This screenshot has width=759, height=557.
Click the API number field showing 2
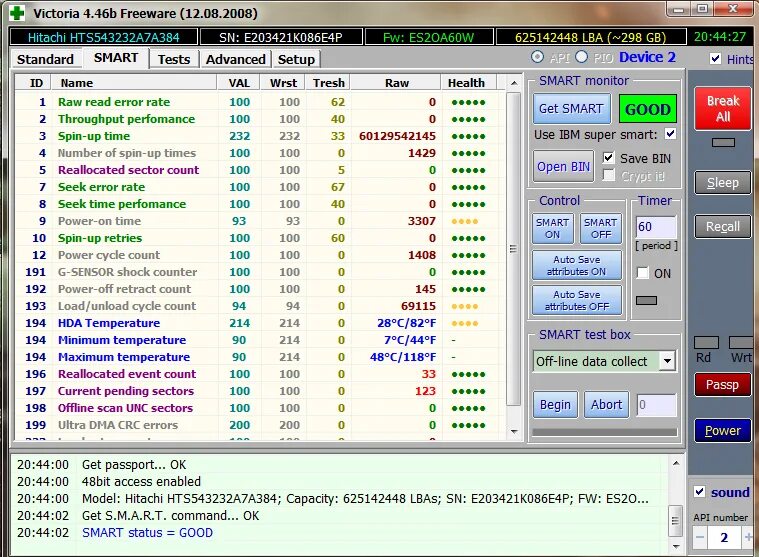[724, 537]
